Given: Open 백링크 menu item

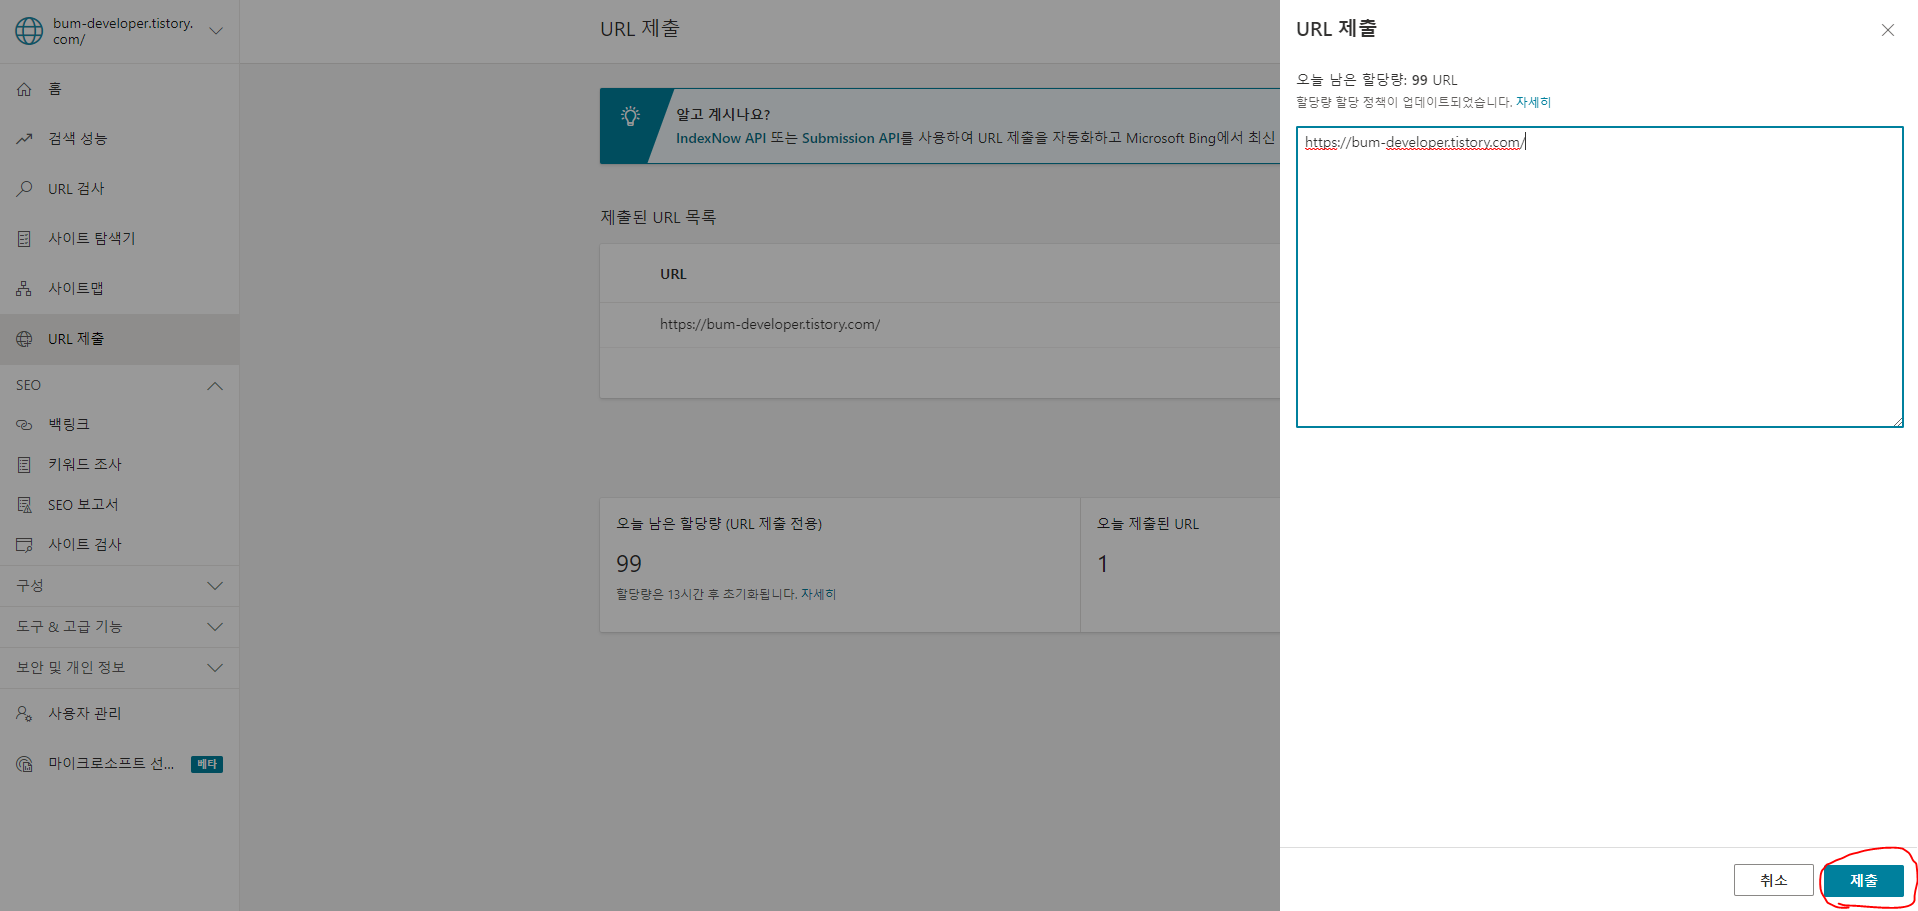Looking at the screenshot, I should (119, 425).
